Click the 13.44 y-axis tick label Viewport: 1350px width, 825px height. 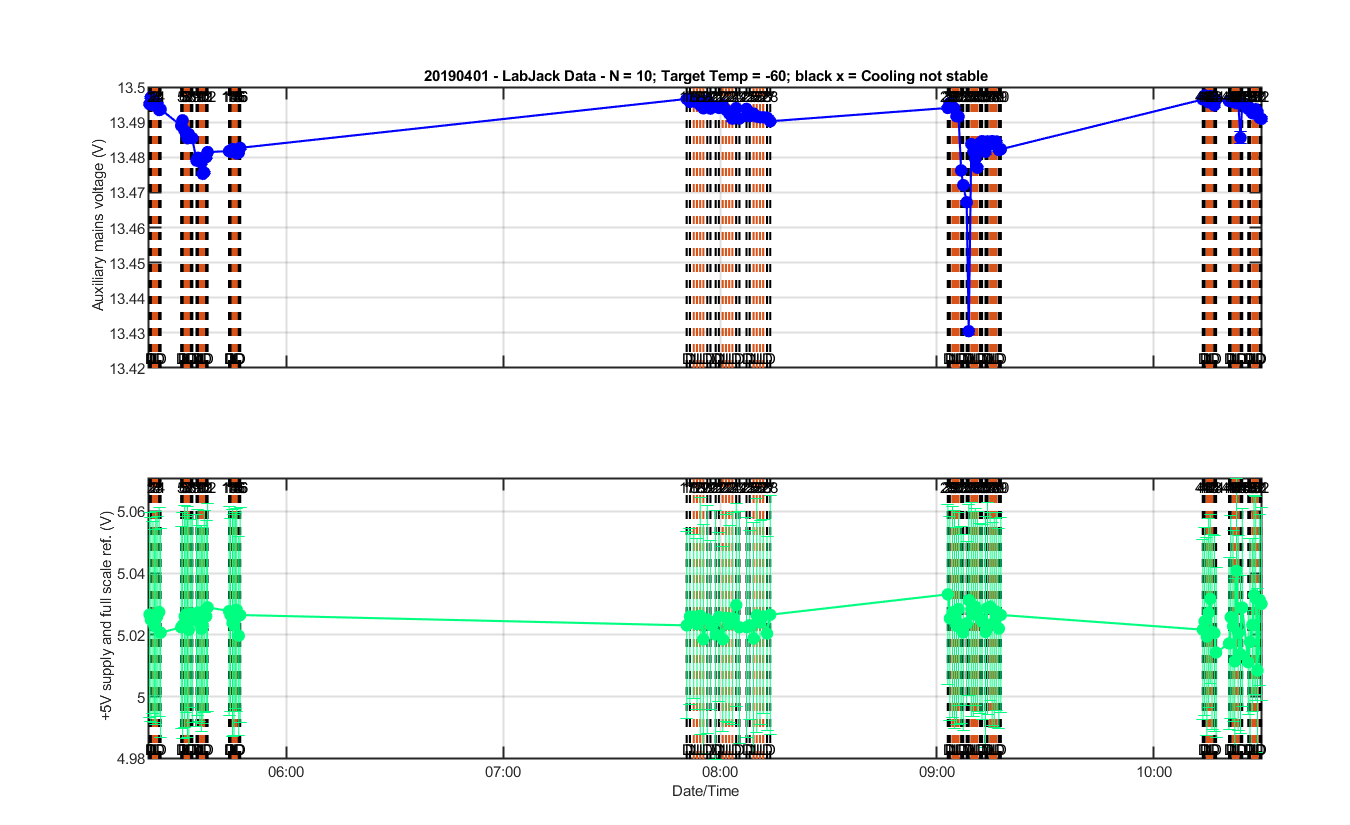click(127, 298)
